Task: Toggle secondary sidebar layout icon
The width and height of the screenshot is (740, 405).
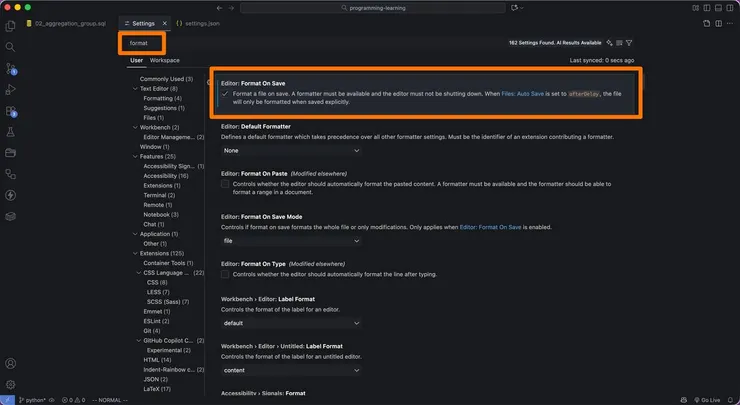Action: tap(730, 8)
